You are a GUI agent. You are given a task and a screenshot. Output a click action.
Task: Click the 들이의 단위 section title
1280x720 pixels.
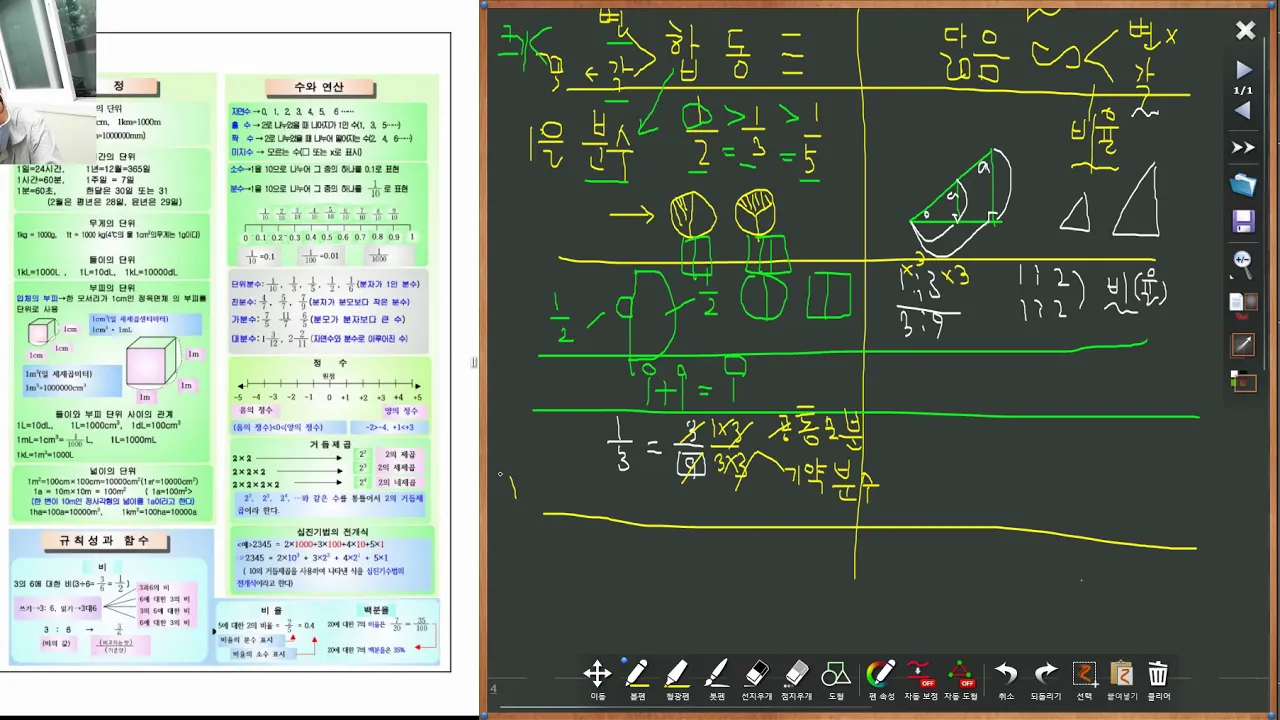[x=113, y=260]
